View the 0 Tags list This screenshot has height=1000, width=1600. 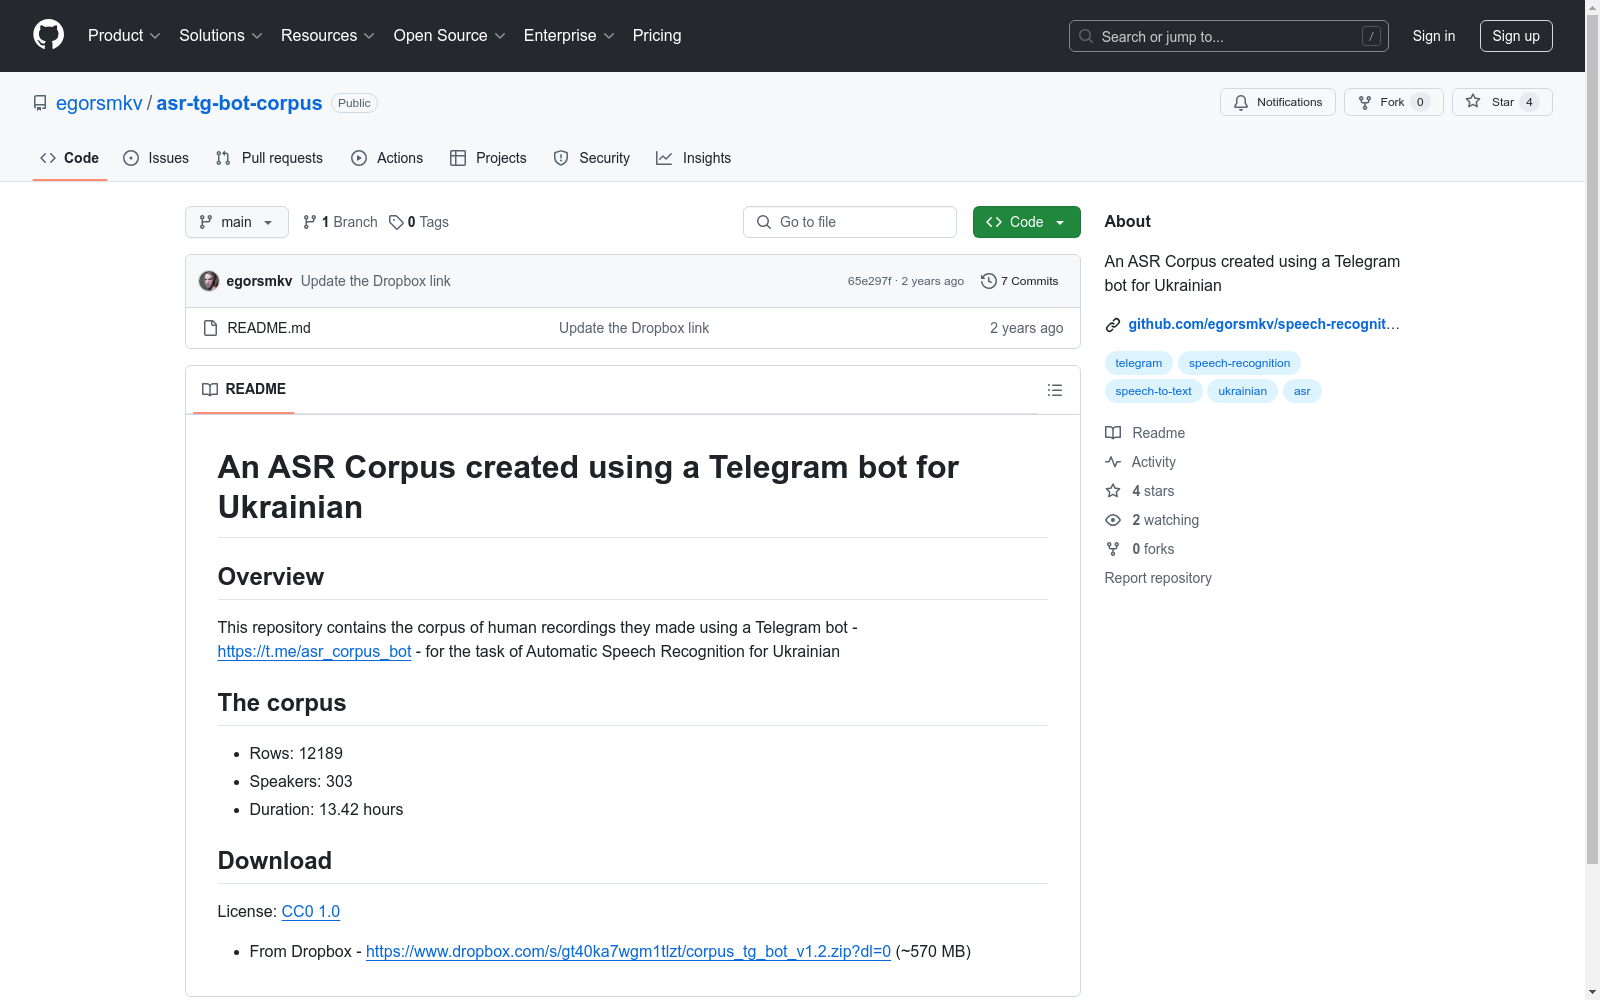[419, 222]
